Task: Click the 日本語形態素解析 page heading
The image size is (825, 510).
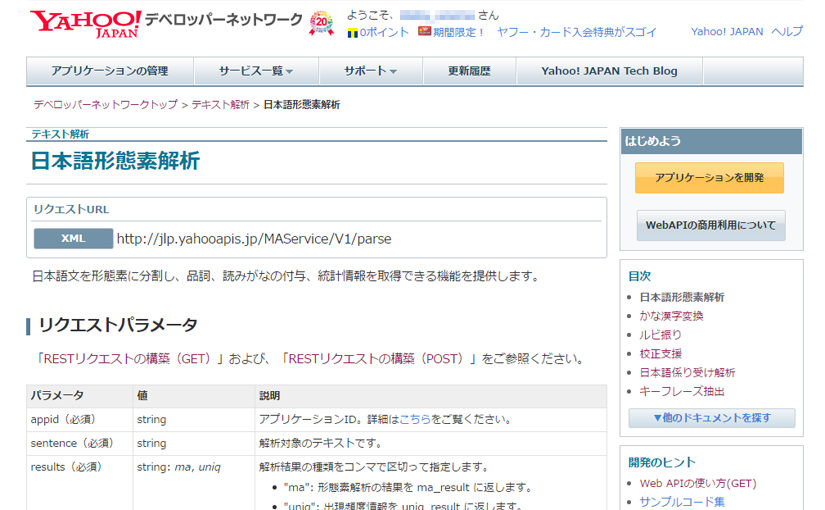Action: coord(115,161)
